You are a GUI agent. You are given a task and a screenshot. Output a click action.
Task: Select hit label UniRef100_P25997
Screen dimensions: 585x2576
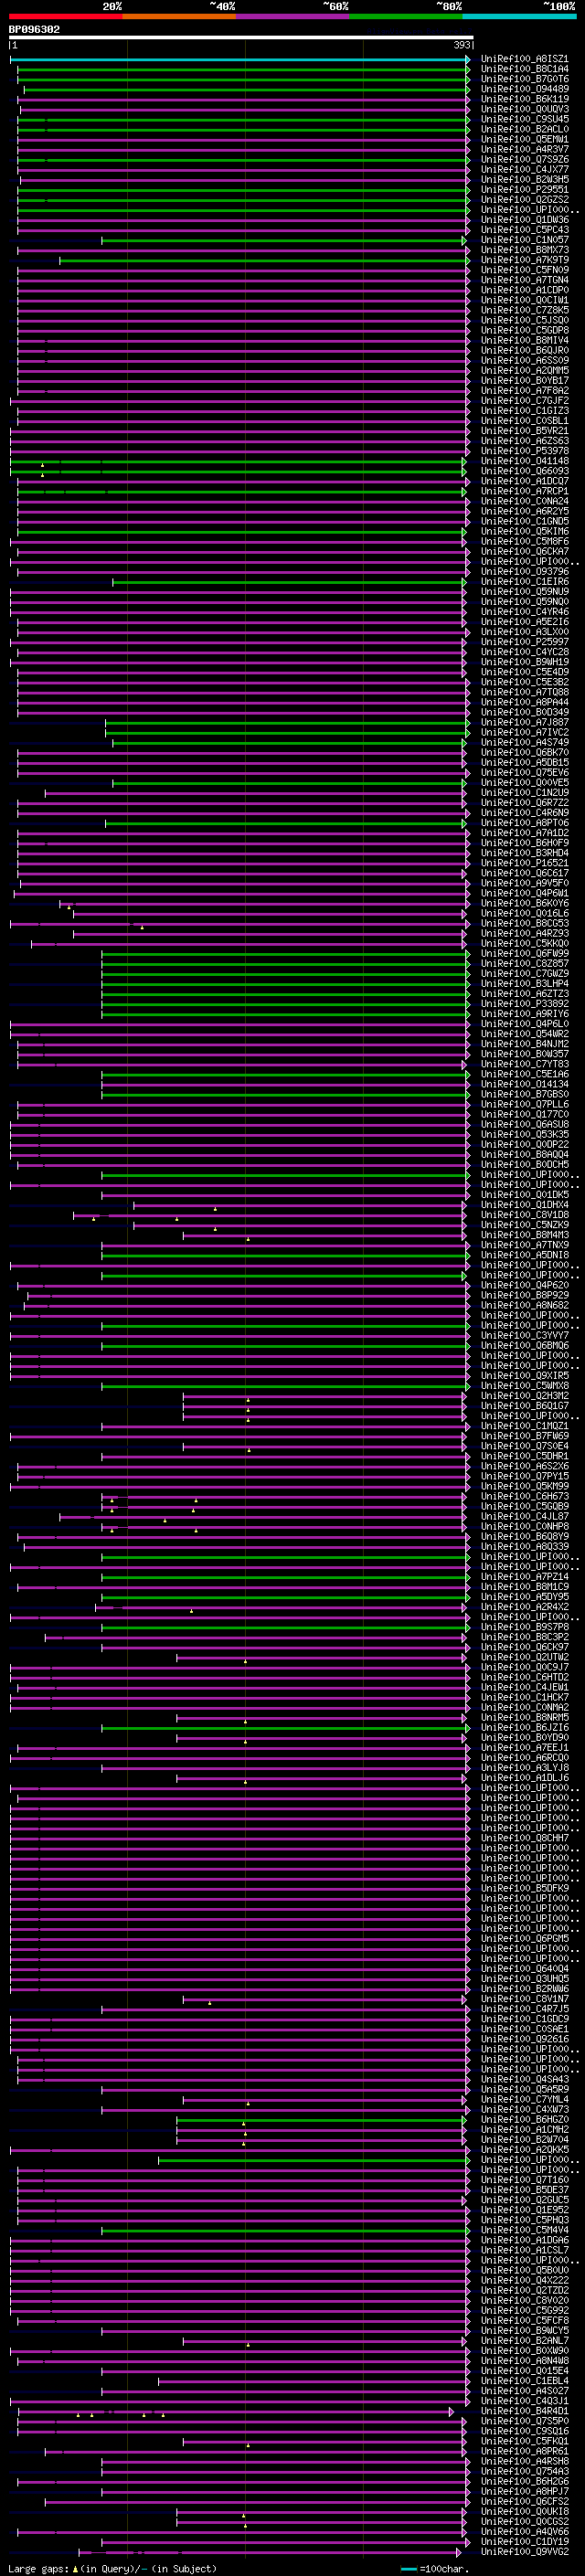(x=525, y=642)
